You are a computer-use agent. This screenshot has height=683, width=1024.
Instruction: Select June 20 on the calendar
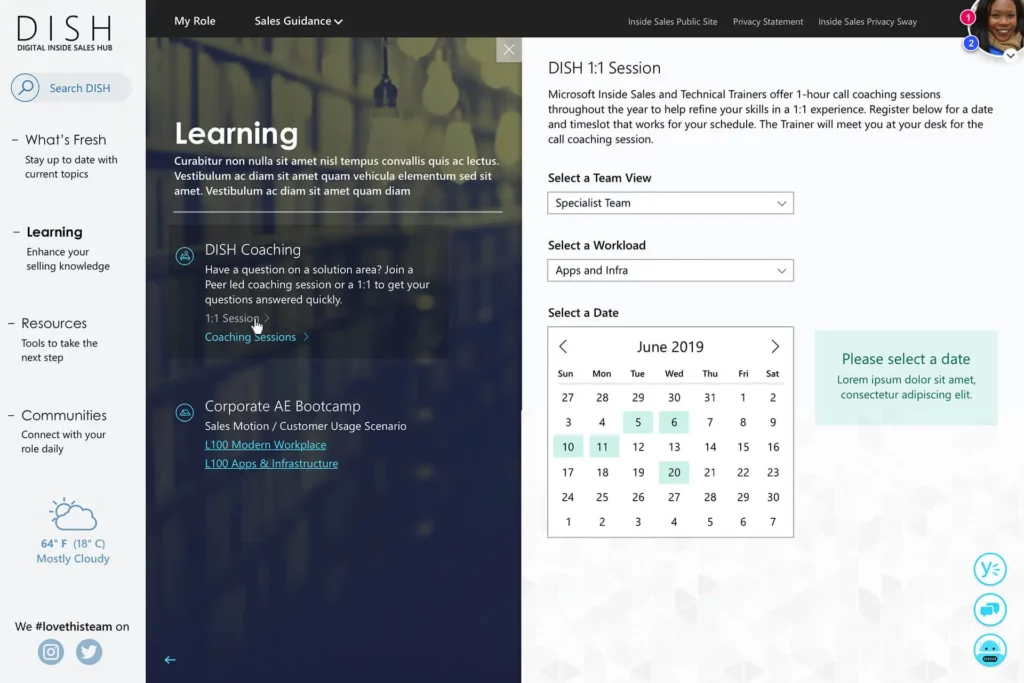[674, 473]
